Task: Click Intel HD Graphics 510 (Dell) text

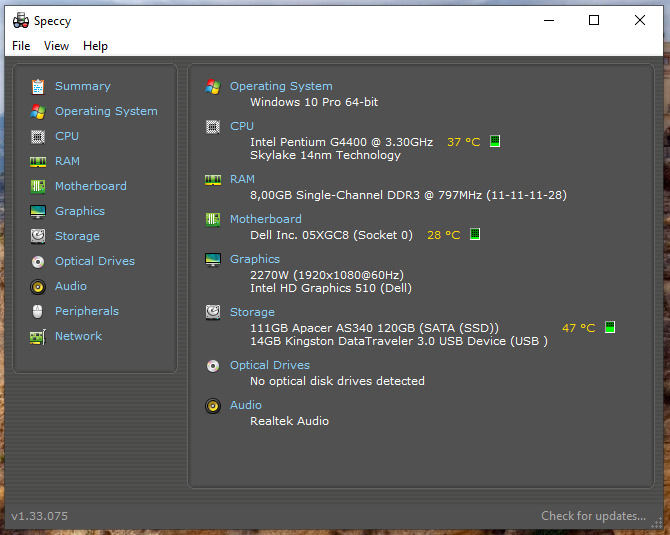Action: point(331,288)
